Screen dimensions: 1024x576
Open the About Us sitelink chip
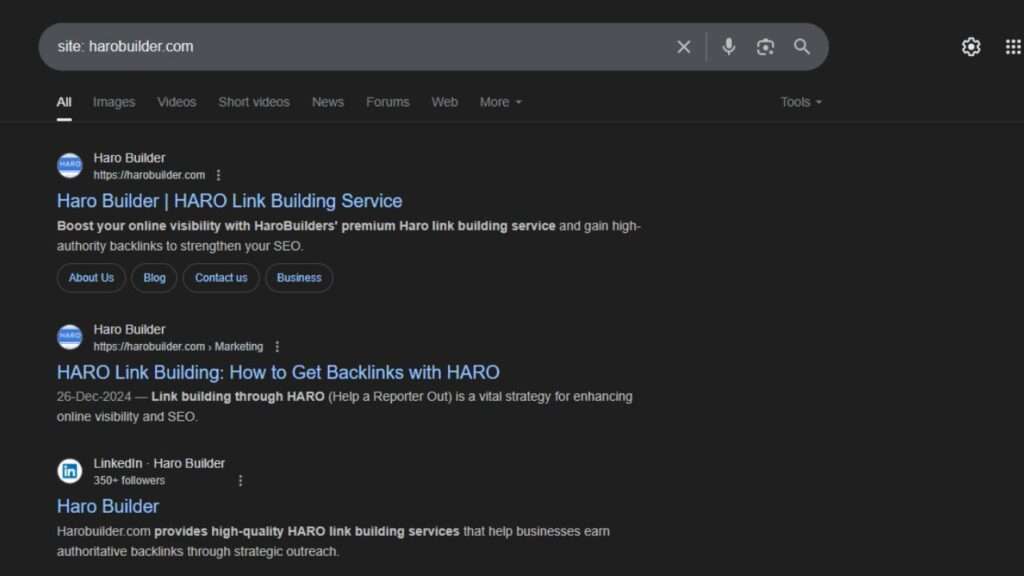pyautogui.click(x=91, y=278)
